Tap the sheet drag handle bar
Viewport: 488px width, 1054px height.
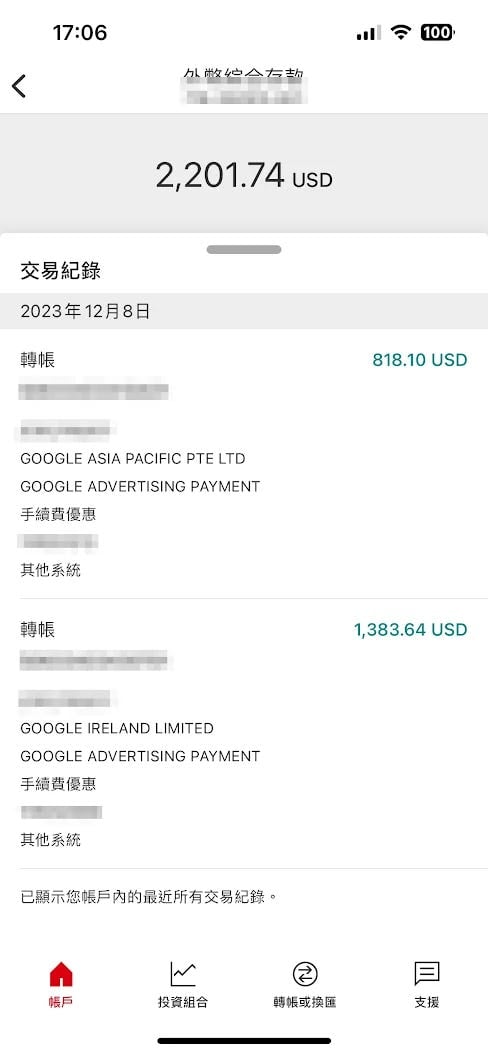244,249
